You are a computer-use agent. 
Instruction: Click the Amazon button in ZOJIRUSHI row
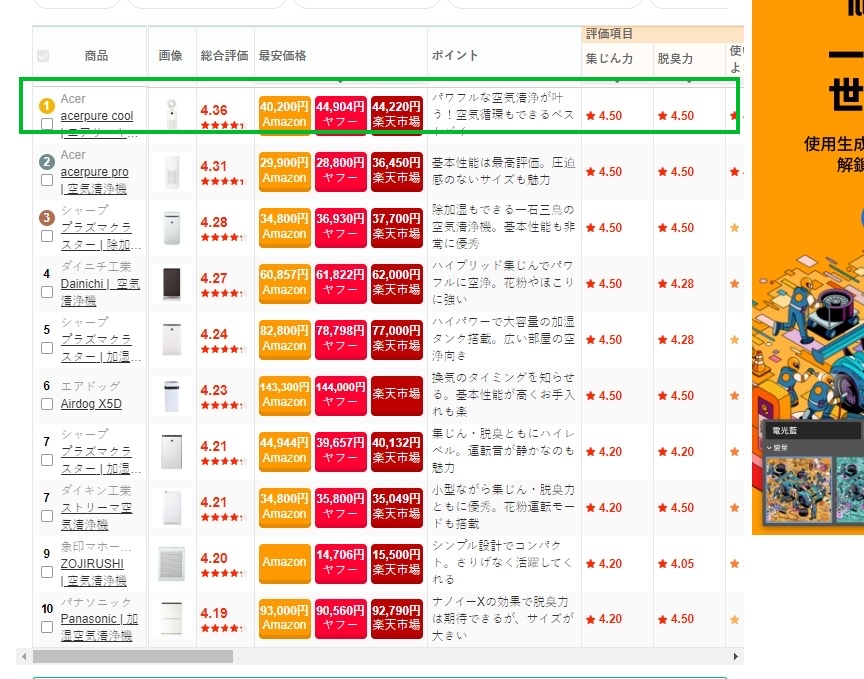point(284,563)
